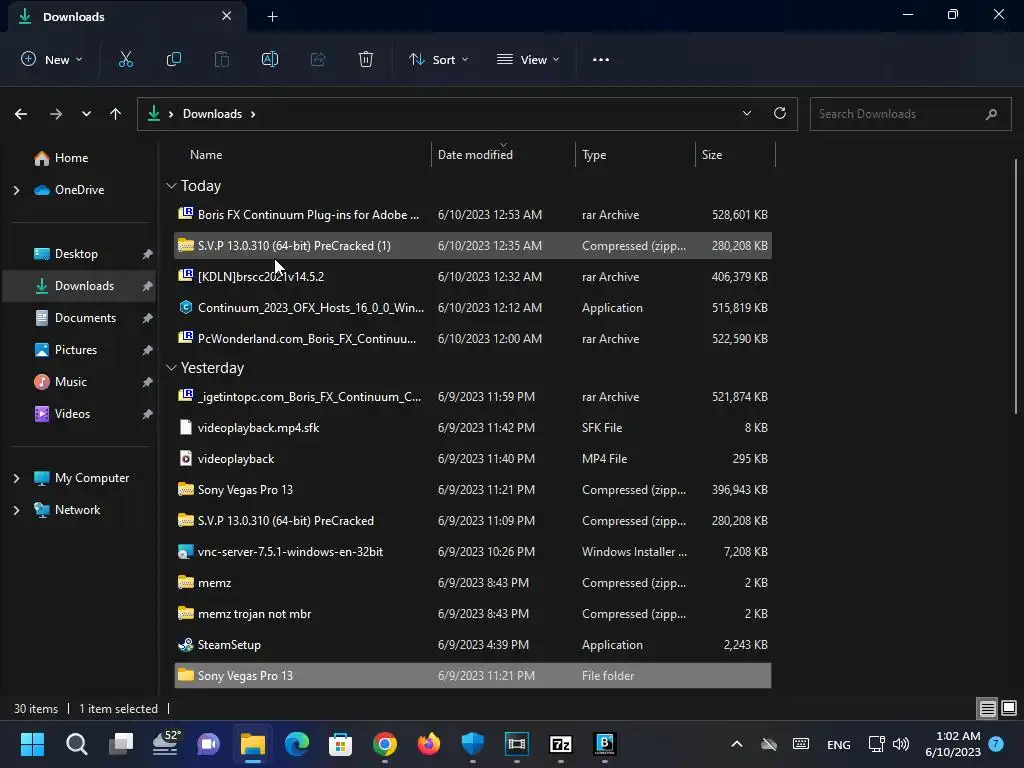Image resolution: width=1024 pixels, height=768 pixels.
Task: Select Sony Vegas Pro 13 file folder
Action: pyautogui.click(x=473, y=676)
